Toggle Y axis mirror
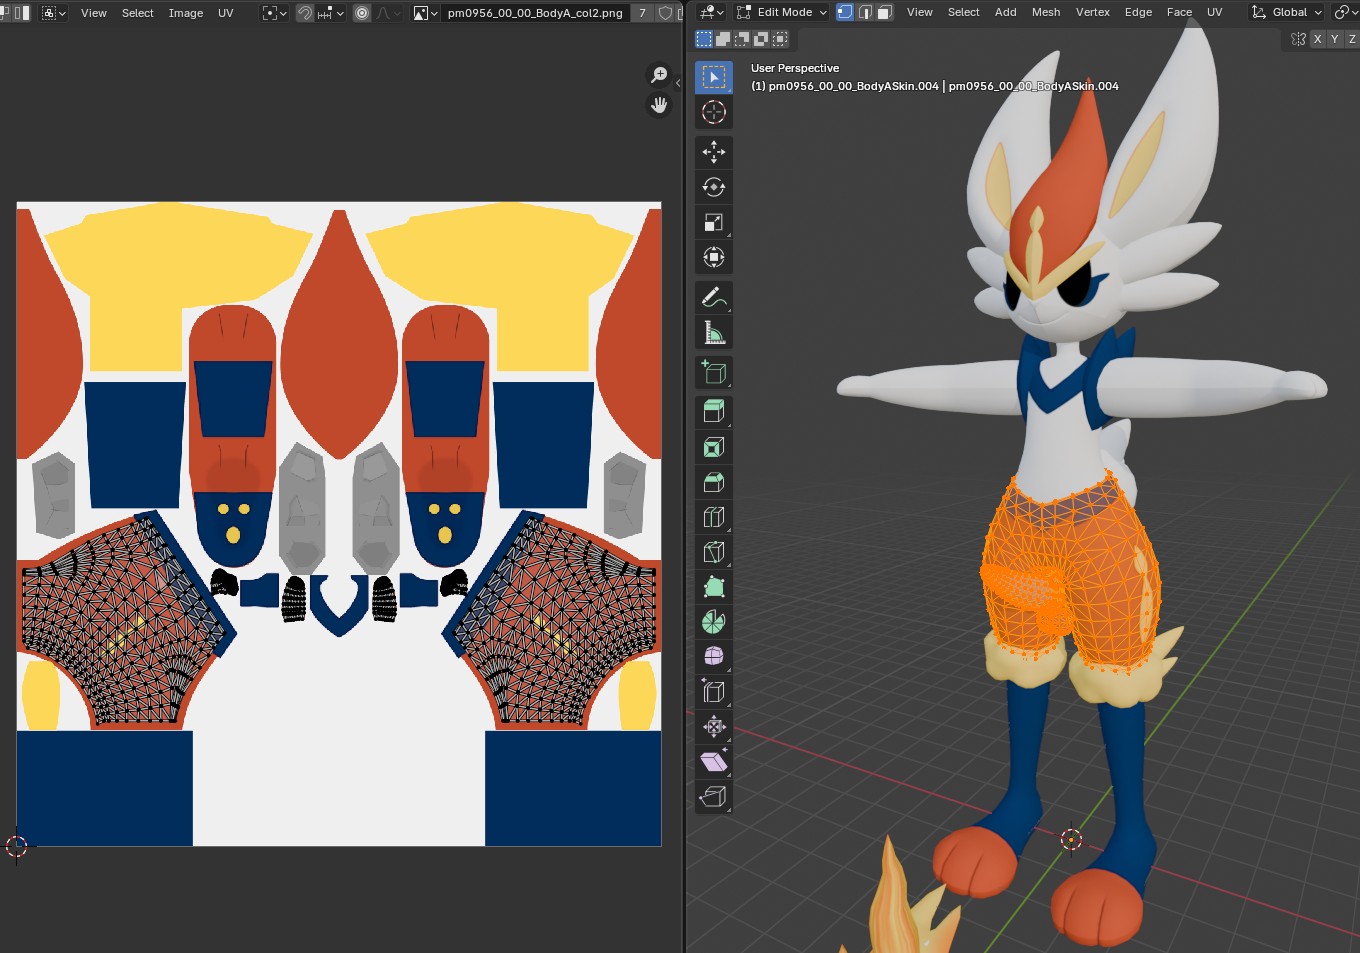Image resolution: width=1360 pixels, height=953 pixels. [1335, 39]
